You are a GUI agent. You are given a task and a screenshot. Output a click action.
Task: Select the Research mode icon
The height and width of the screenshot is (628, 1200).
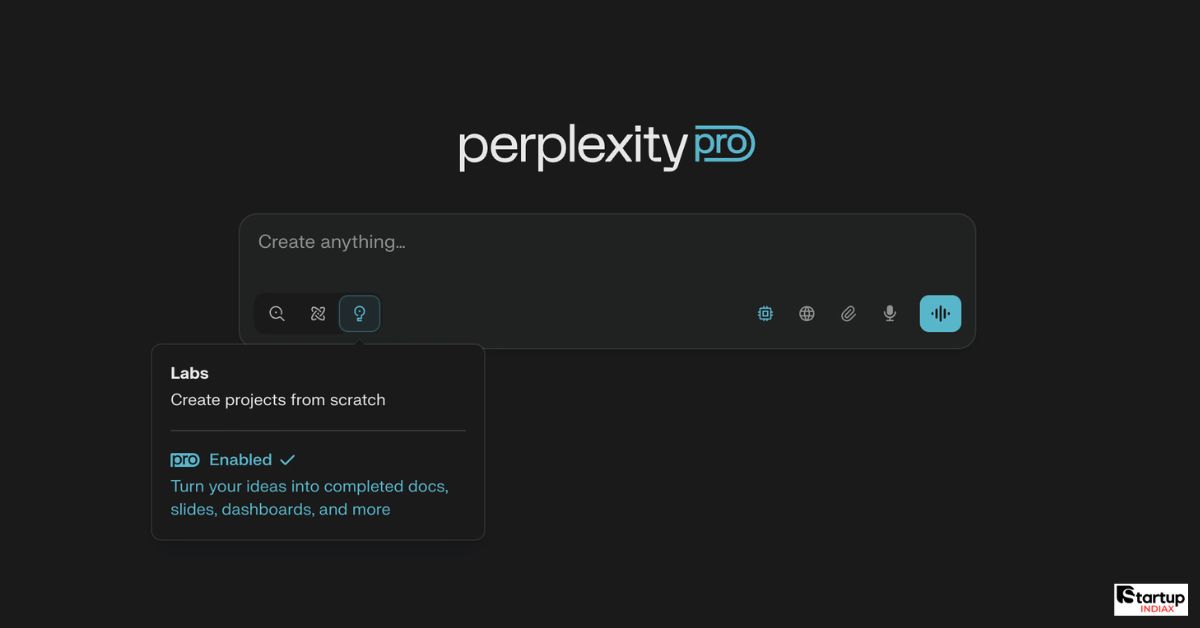pyautogui.click(x=318, y=314)
